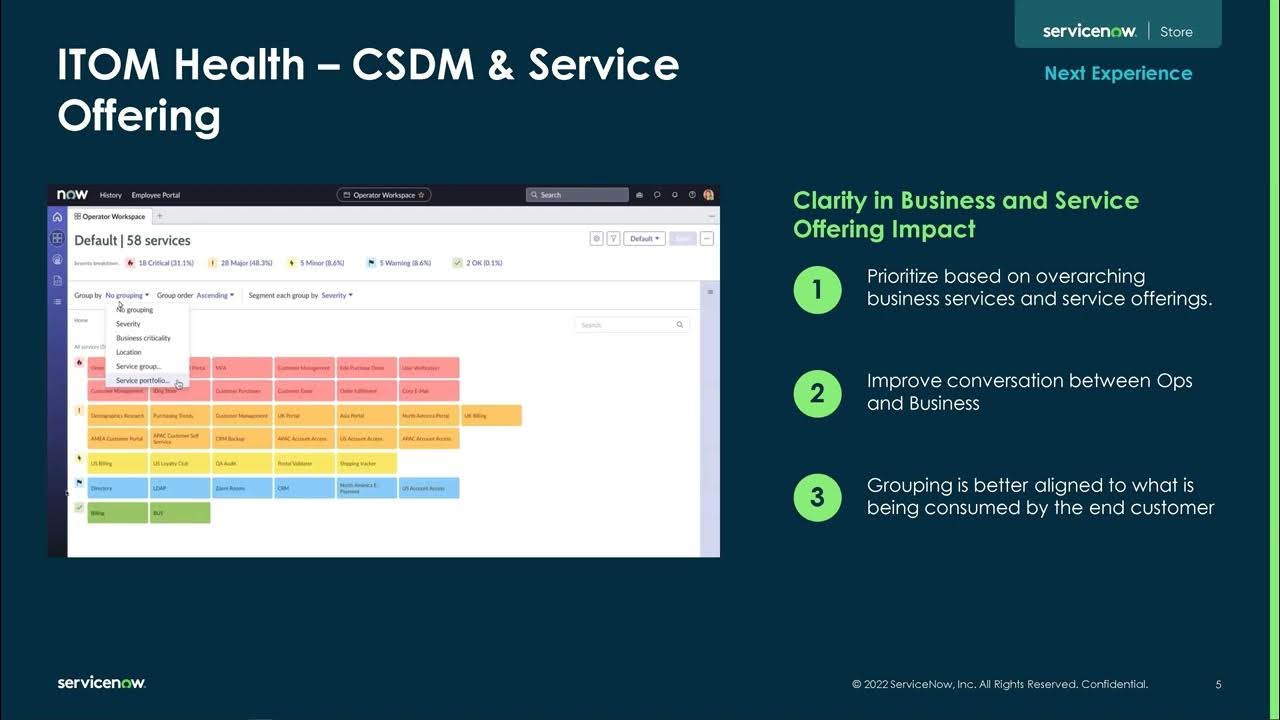Screen dimensions: 1280x720
Task: Select Location grouping option
Action: click(129, 352)
